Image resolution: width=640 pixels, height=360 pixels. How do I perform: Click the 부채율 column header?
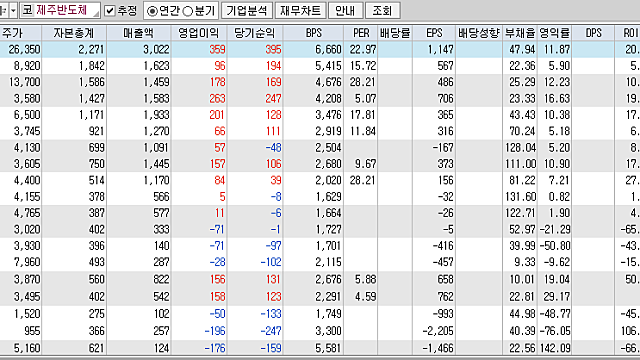(x=520, y=33)
